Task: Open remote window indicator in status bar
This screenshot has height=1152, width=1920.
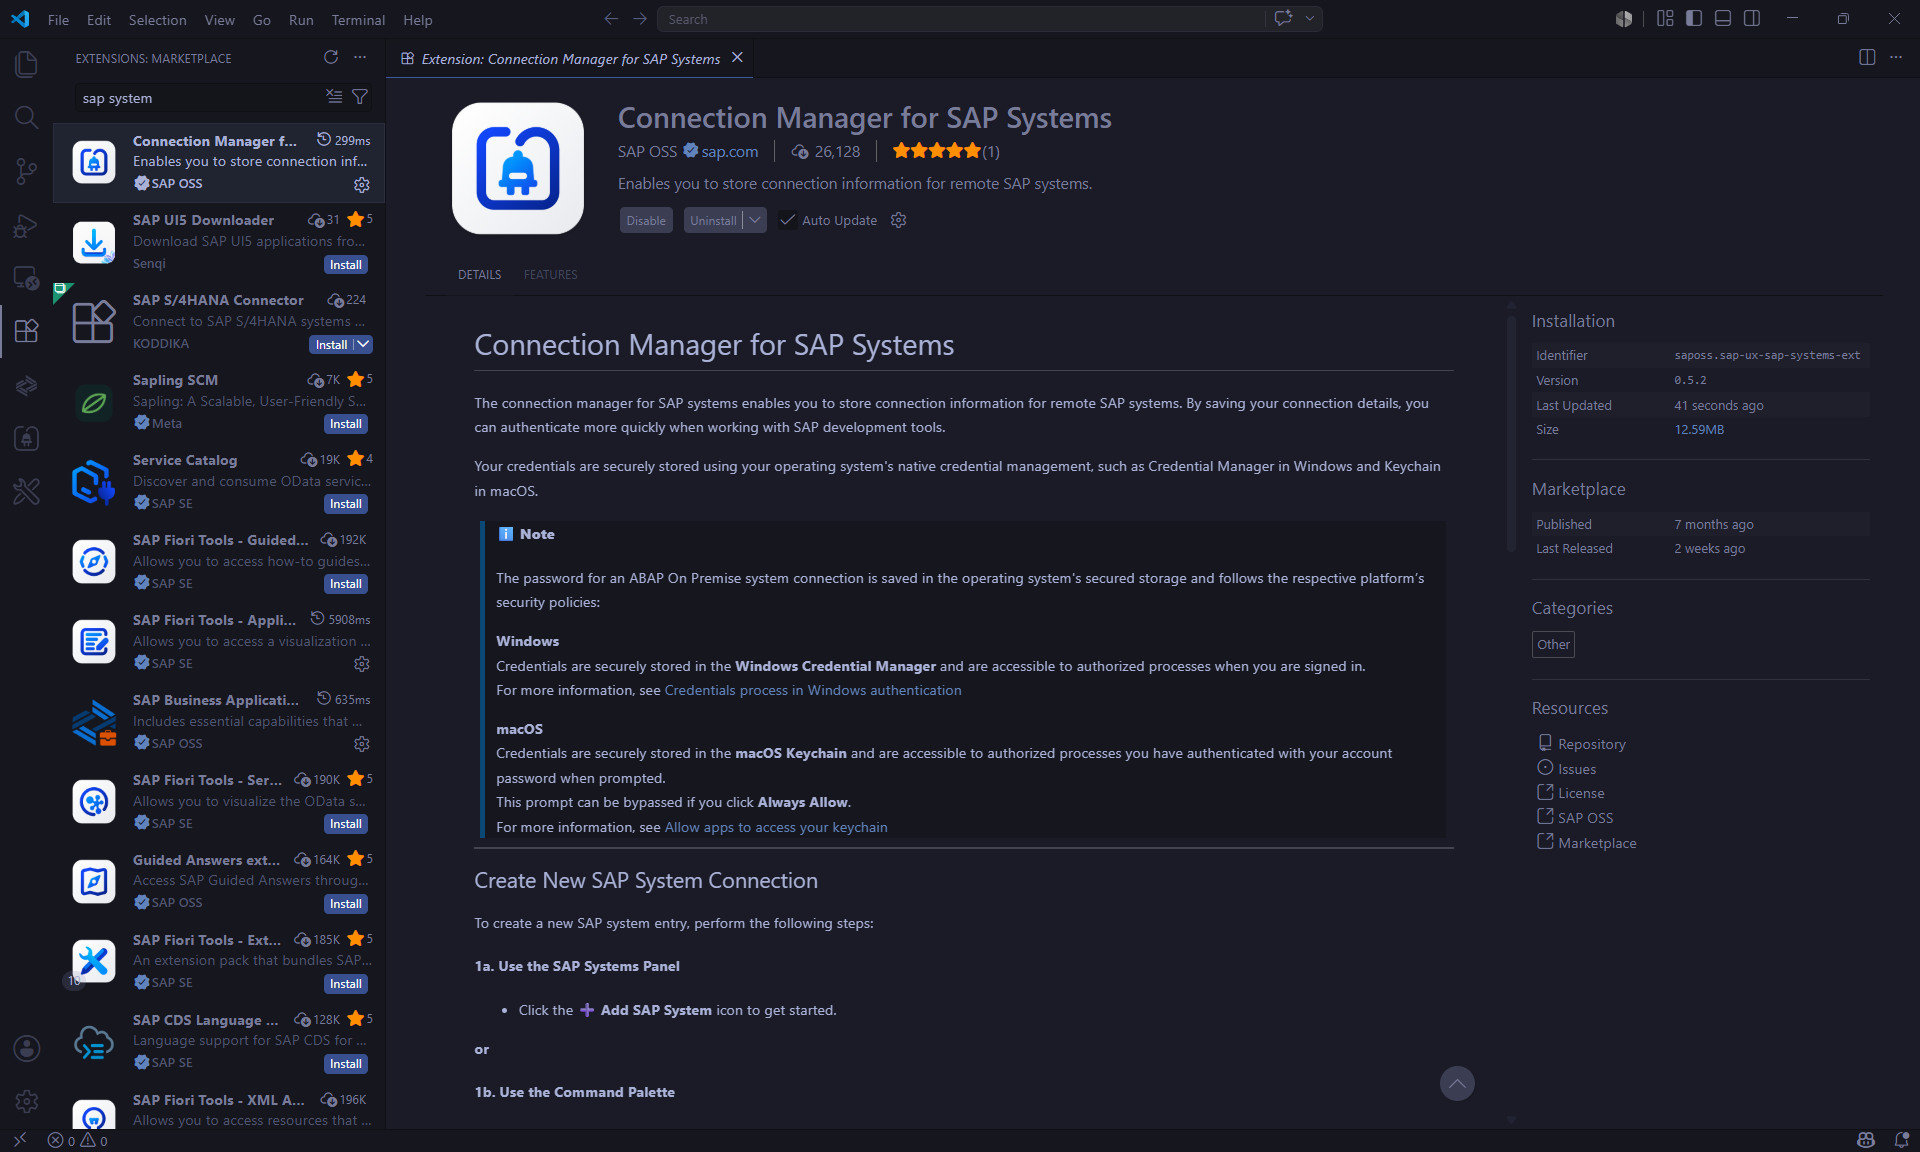Action: tap(19, 1141)
